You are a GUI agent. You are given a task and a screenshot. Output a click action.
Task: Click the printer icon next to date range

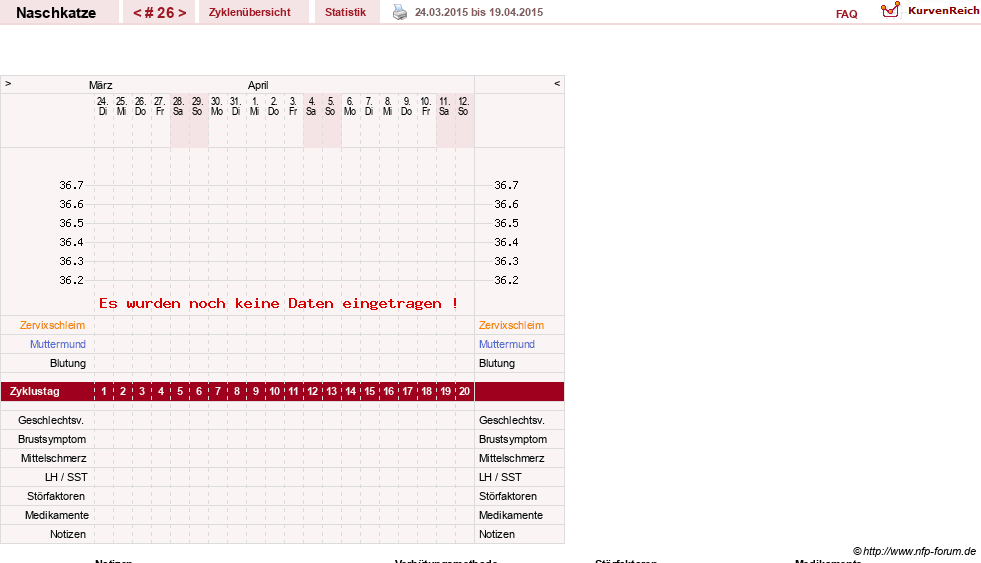400,12
